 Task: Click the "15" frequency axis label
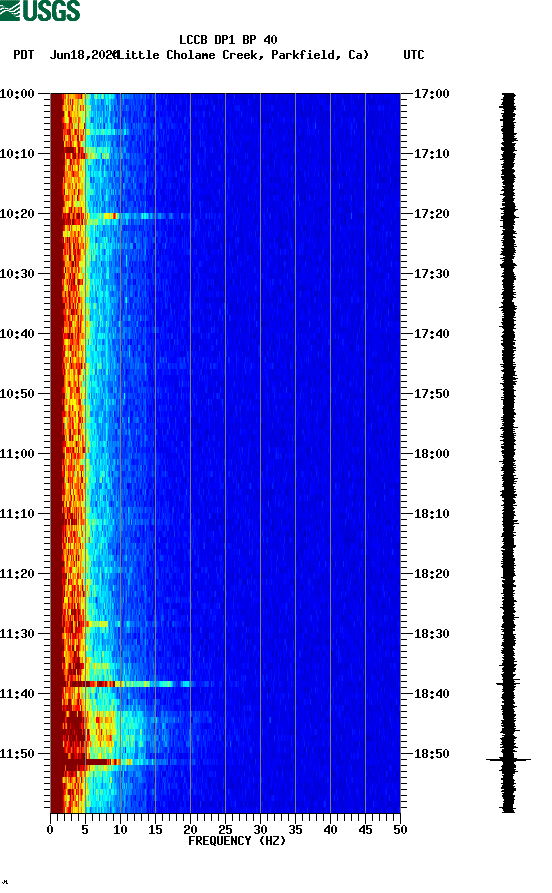coord(155,830)
